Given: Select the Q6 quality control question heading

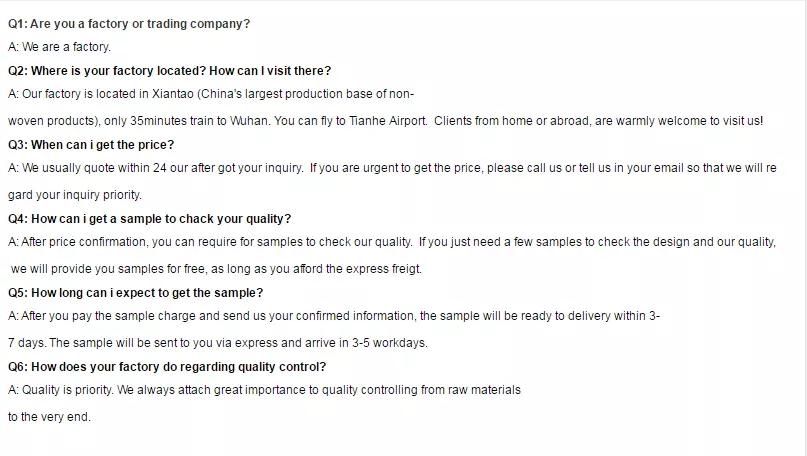Looking at the screenshot, I should point(166,367).
